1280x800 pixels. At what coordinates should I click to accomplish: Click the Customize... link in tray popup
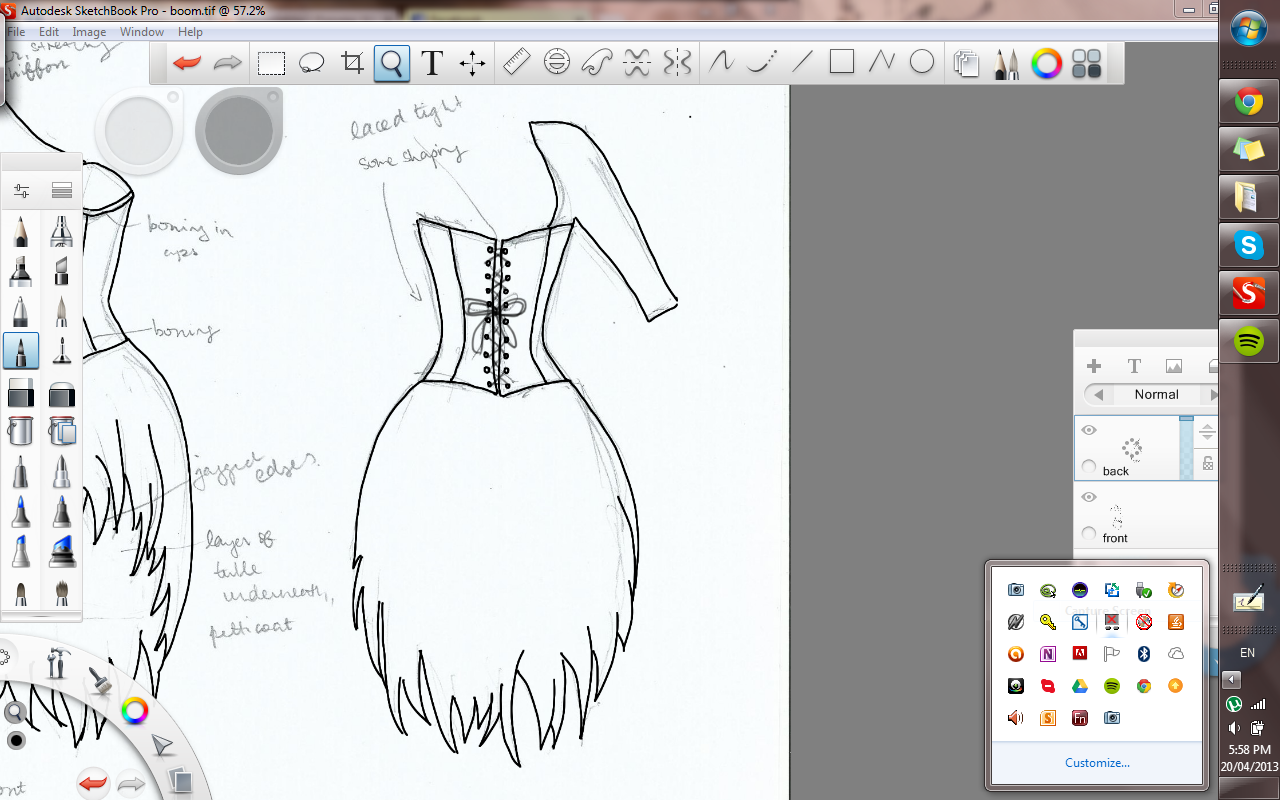click(1097, 763)
